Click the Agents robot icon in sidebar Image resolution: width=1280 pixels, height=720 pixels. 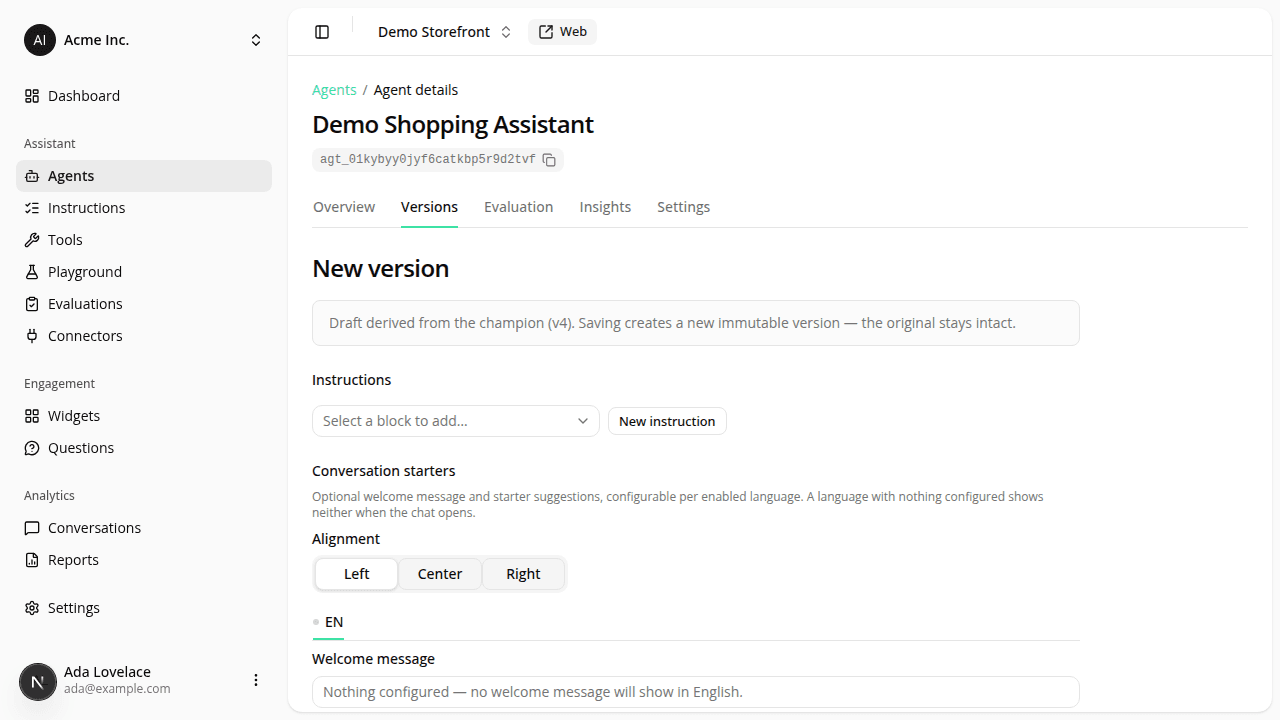tap(32, 176)
